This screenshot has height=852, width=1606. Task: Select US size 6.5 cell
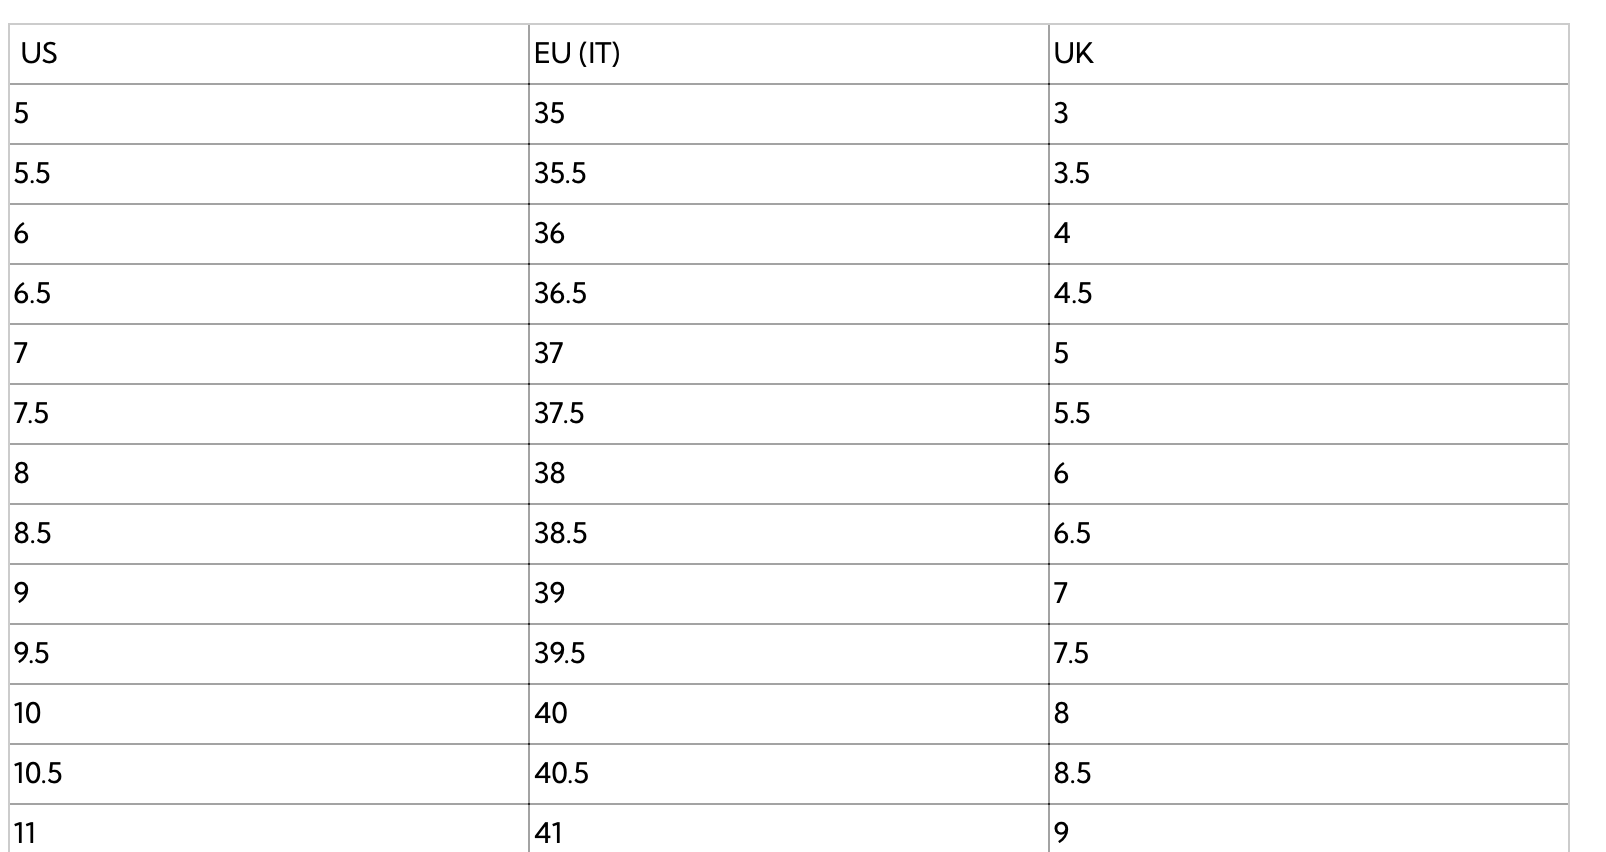click(x=32, y=294)
